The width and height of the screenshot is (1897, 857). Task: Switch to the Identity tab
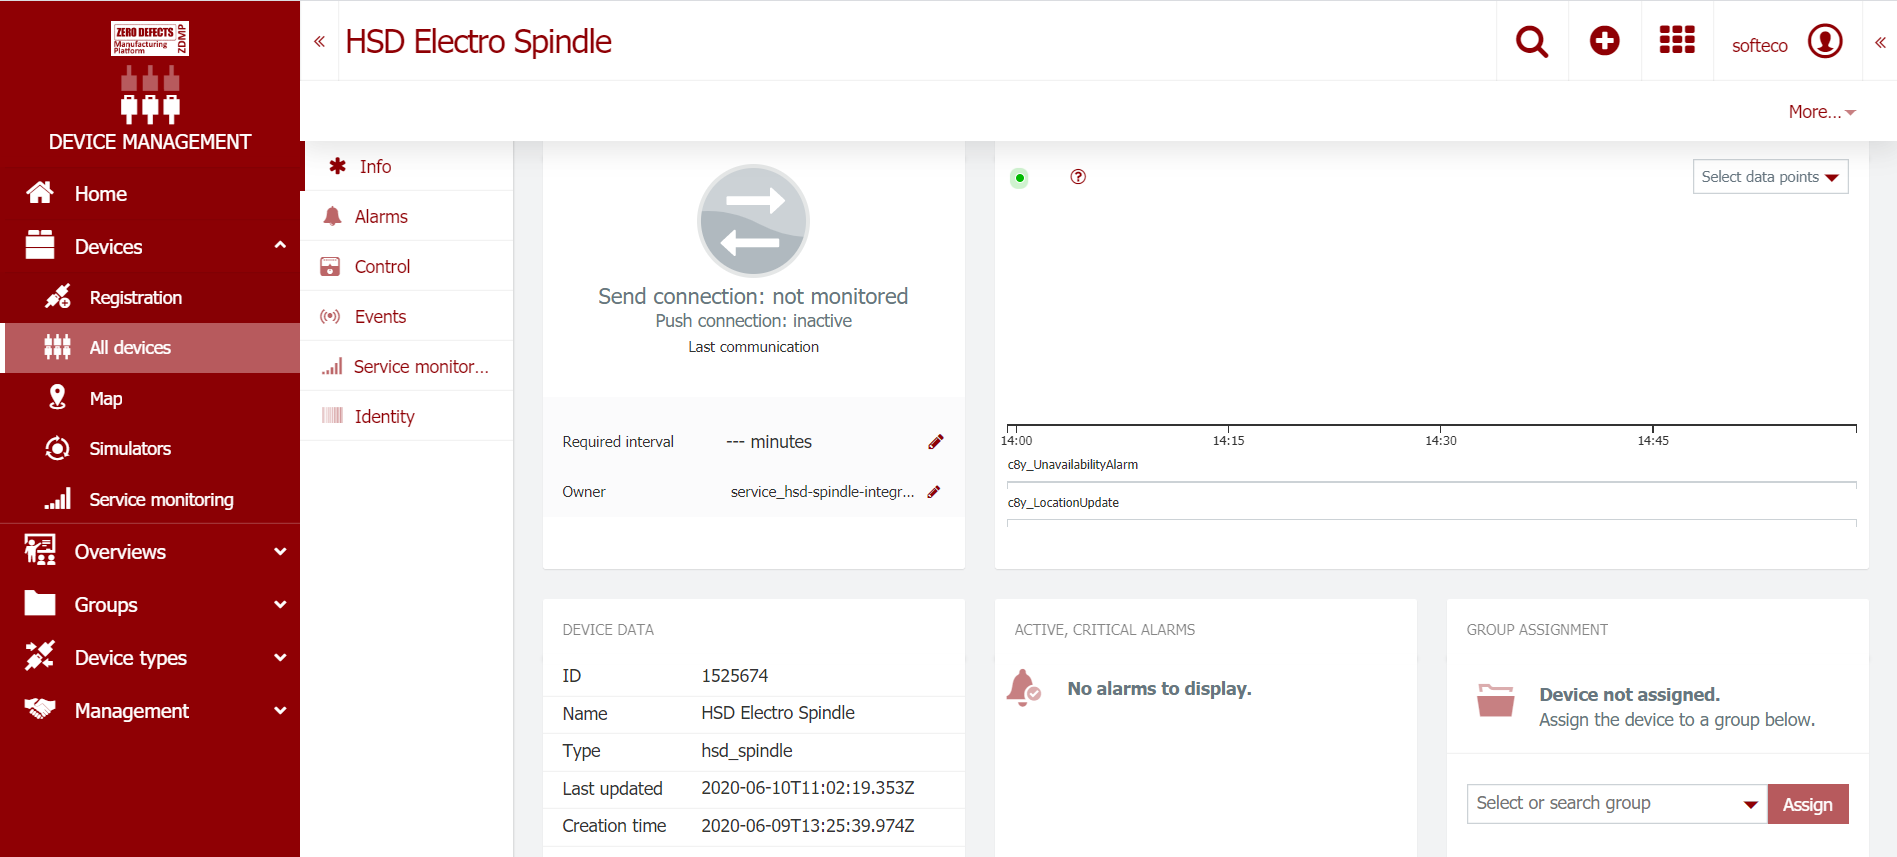(x=407, y=416)
